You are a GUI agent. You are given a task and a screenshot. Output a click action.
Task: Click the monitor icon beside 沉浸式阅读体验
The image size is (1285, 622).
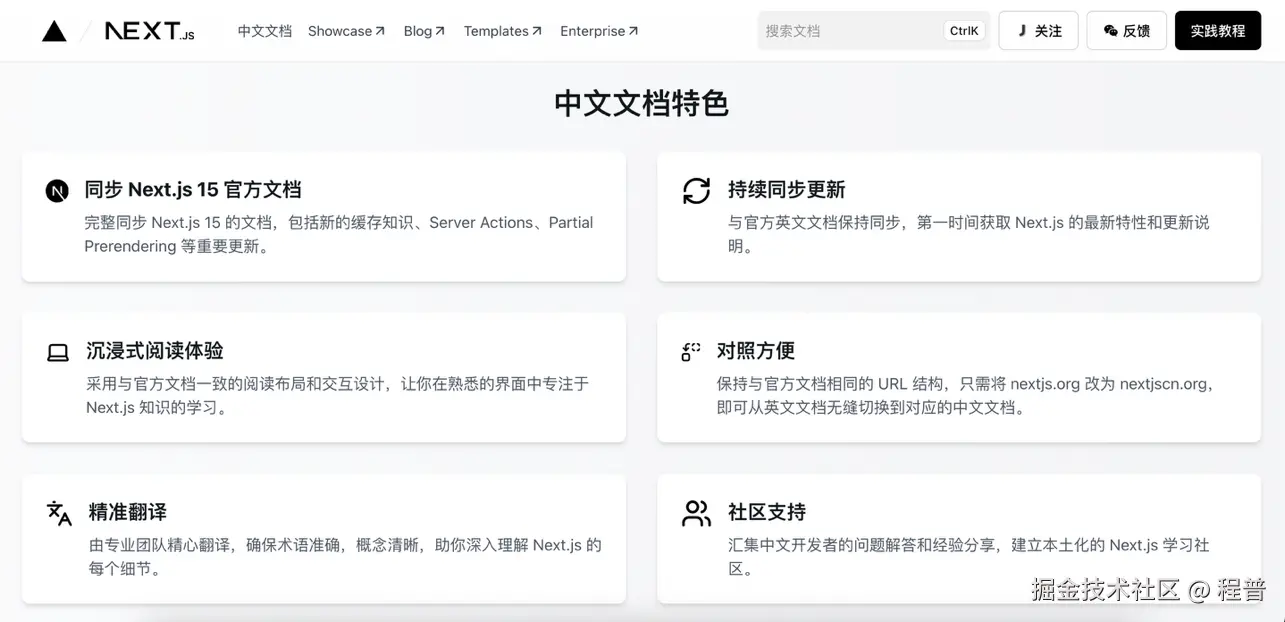click(x=57, y=351)
